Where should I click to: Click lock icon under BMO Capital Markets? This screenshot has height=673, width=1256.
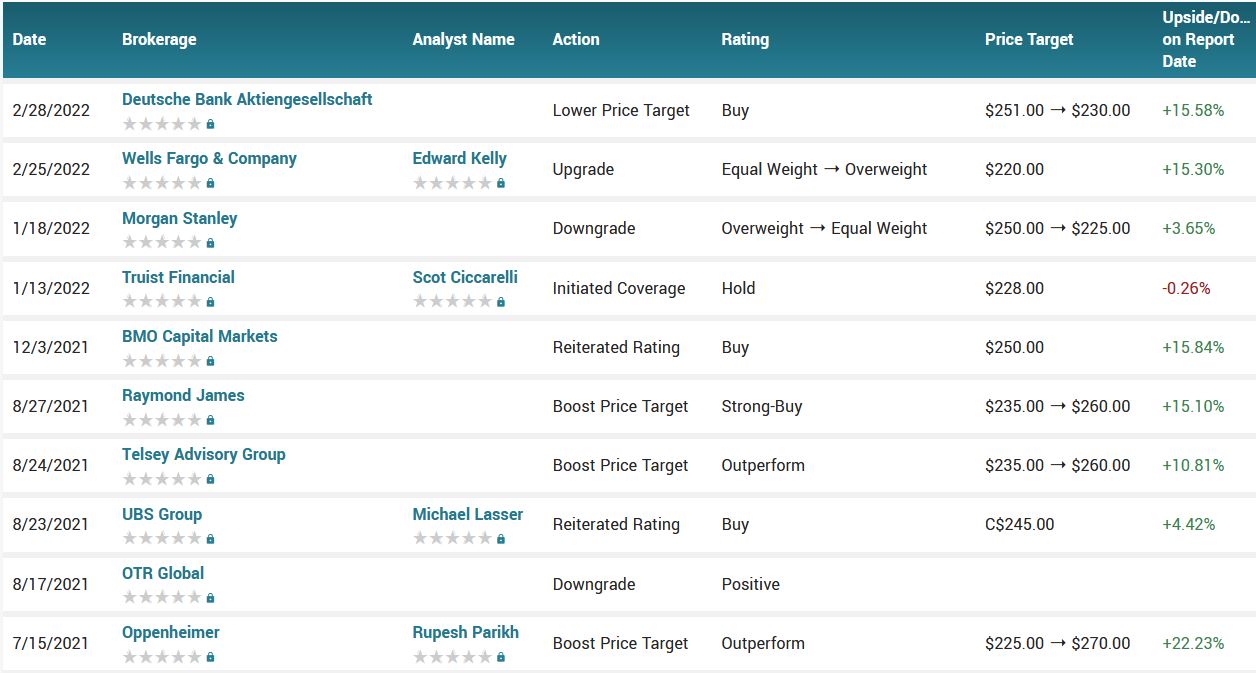point(210,361)
